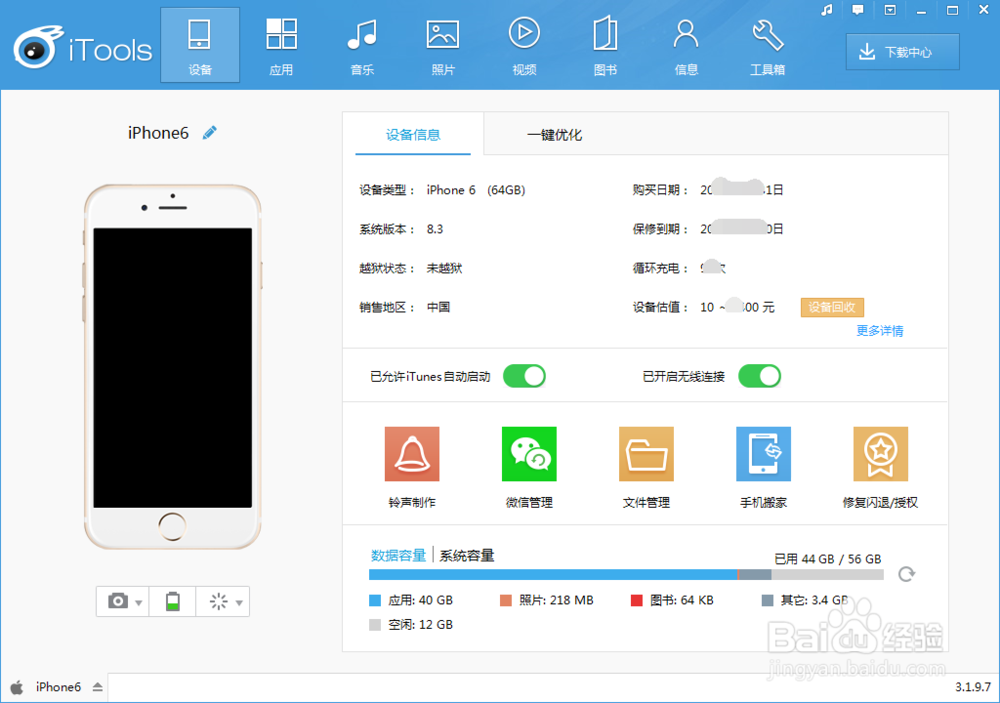Open the 信息 (Info) section
1000x703 pixels.
pyautogui.click(x=686, y=45)
